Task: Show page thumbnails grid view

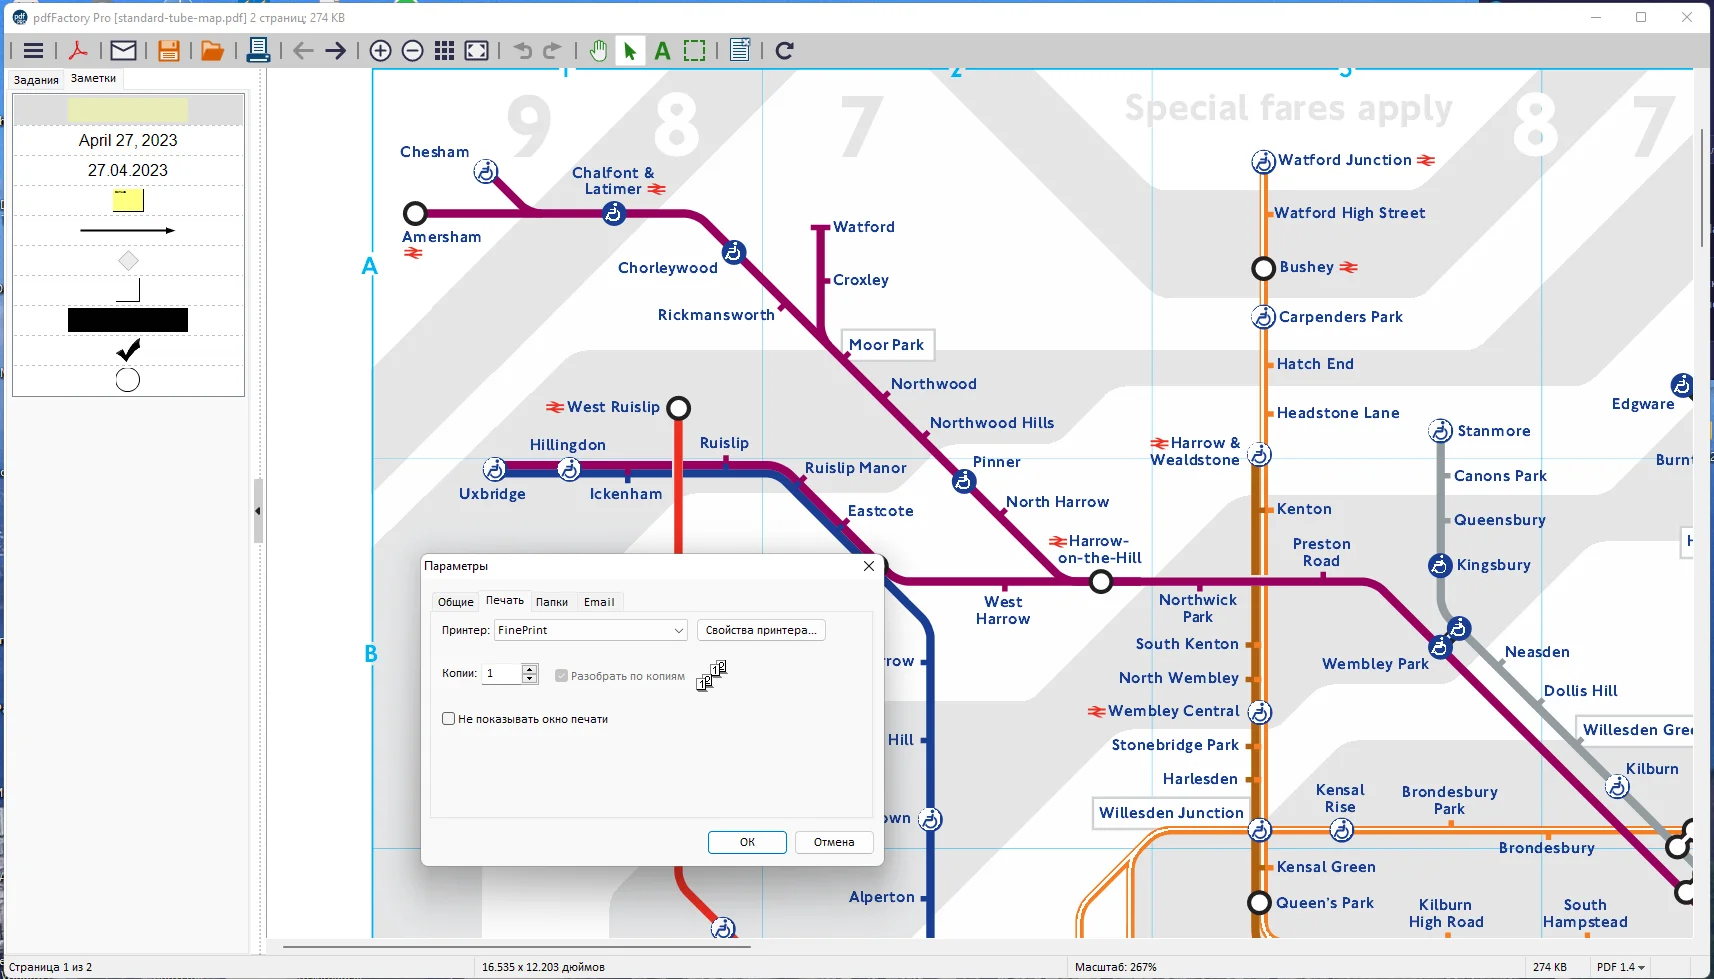Action: point(445,51)
